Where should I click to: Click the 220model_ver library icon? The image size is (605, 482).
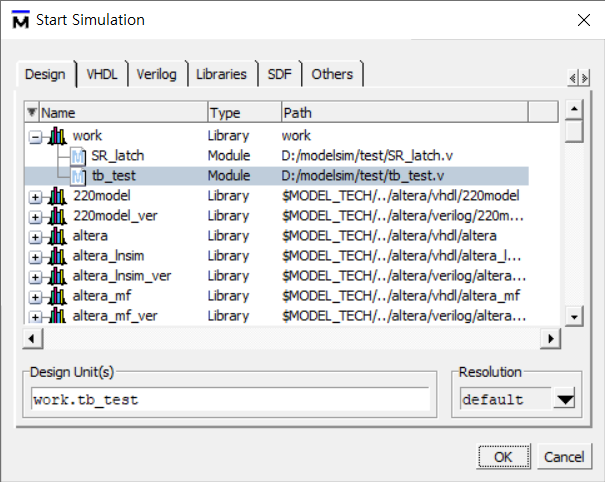[x=57, y=216]
